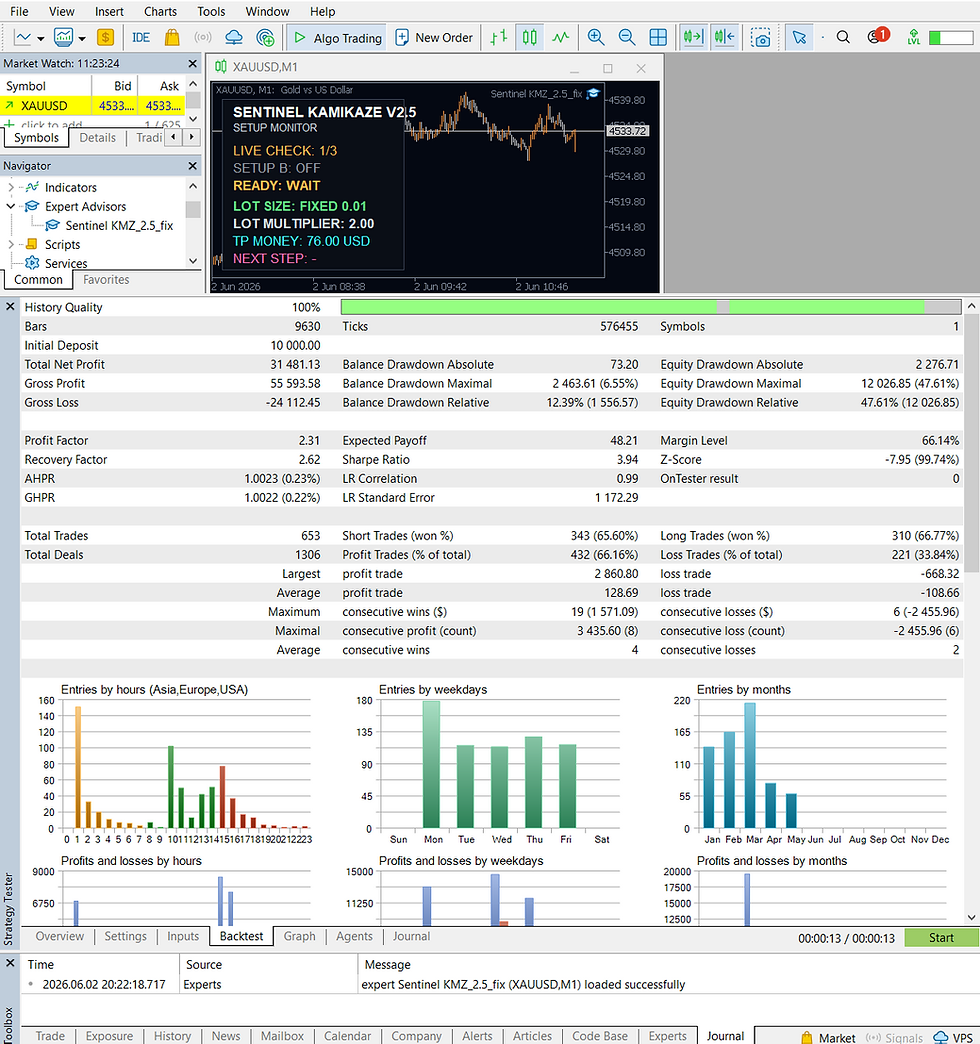Click the tile windows grid icon
This screenshot has width=980, height=1044.
tap(658, 37)
